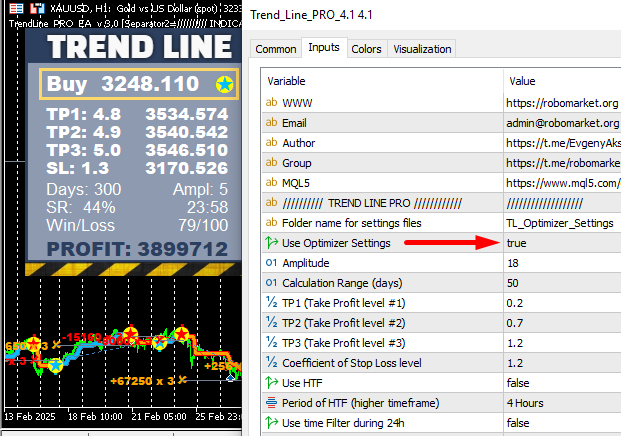Click the TREND LINE PRO separator string icon
This screenshot has width=621, height=436.
point(271,203)
